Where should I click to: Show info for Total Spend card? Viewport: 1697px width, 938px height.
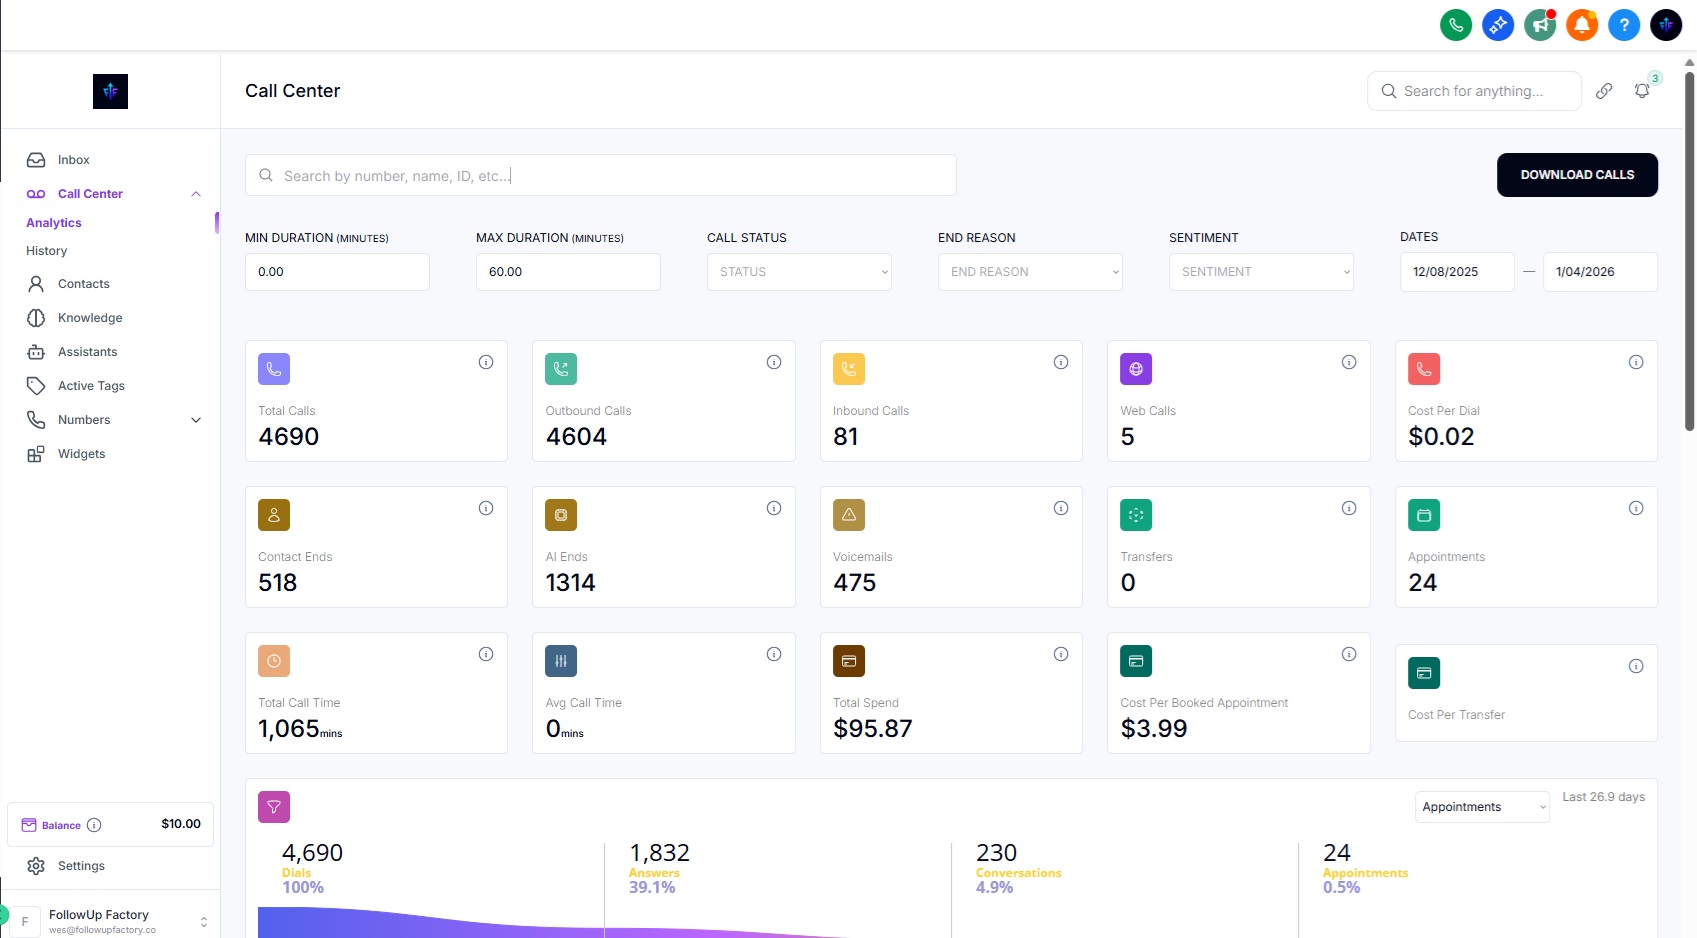pos(1061,654)
